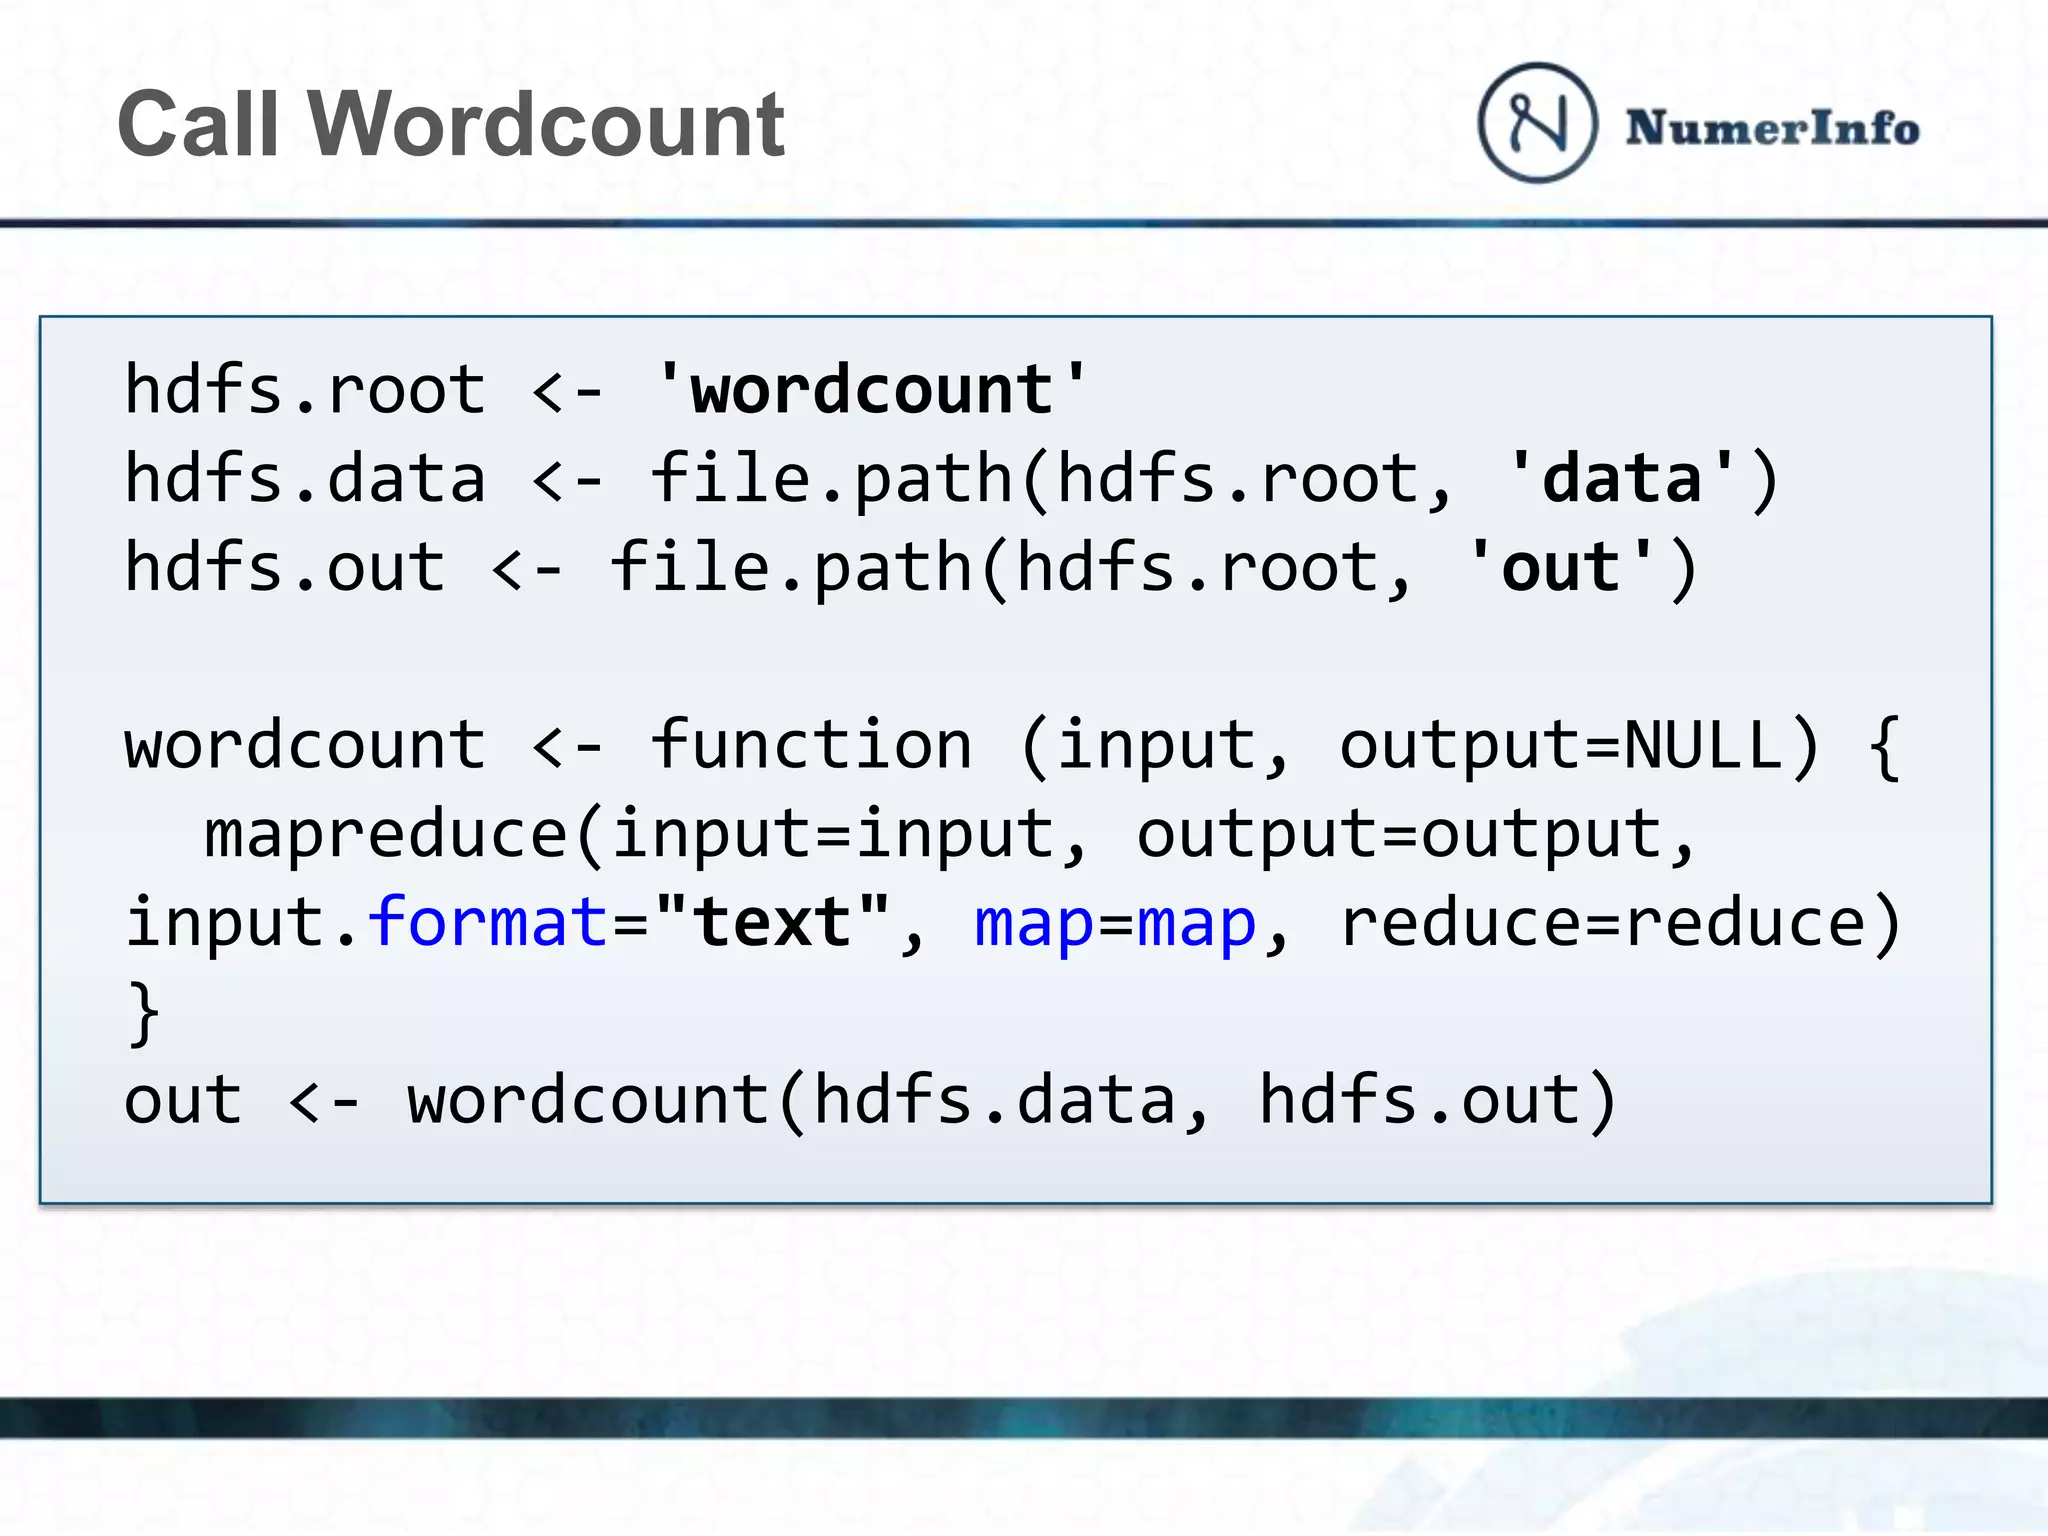Click the output=NULL parameter
This screenshot has height=1536, width=2048.
[1562, 748]
